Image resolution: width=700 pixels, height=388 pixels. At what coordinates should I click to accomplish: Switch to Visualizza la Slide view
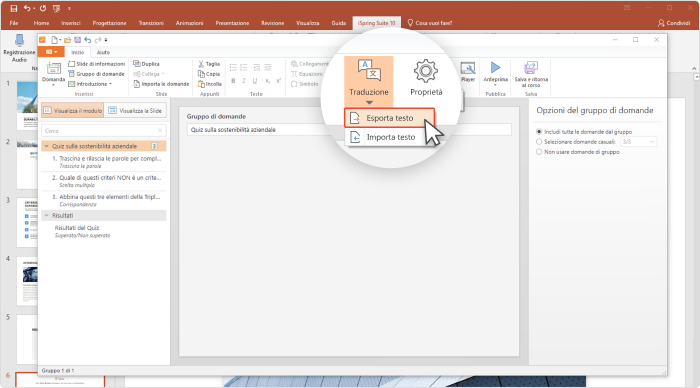click(135, 110)
